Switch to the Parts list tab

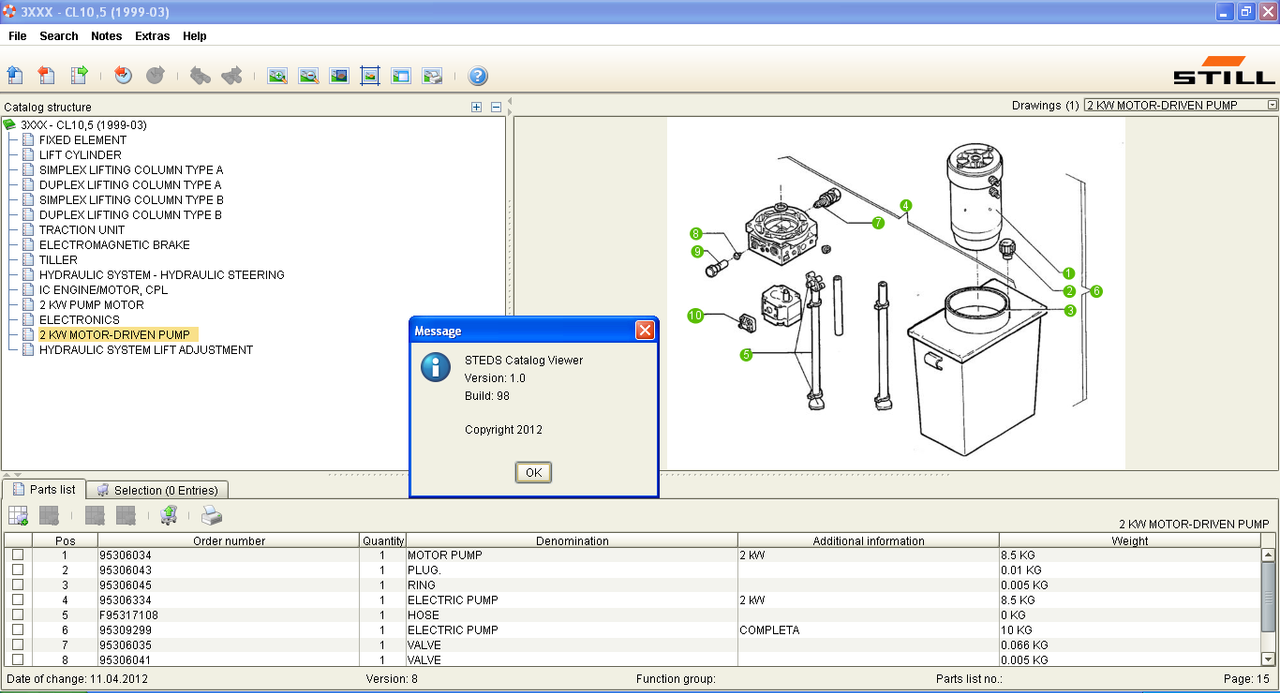43,489
